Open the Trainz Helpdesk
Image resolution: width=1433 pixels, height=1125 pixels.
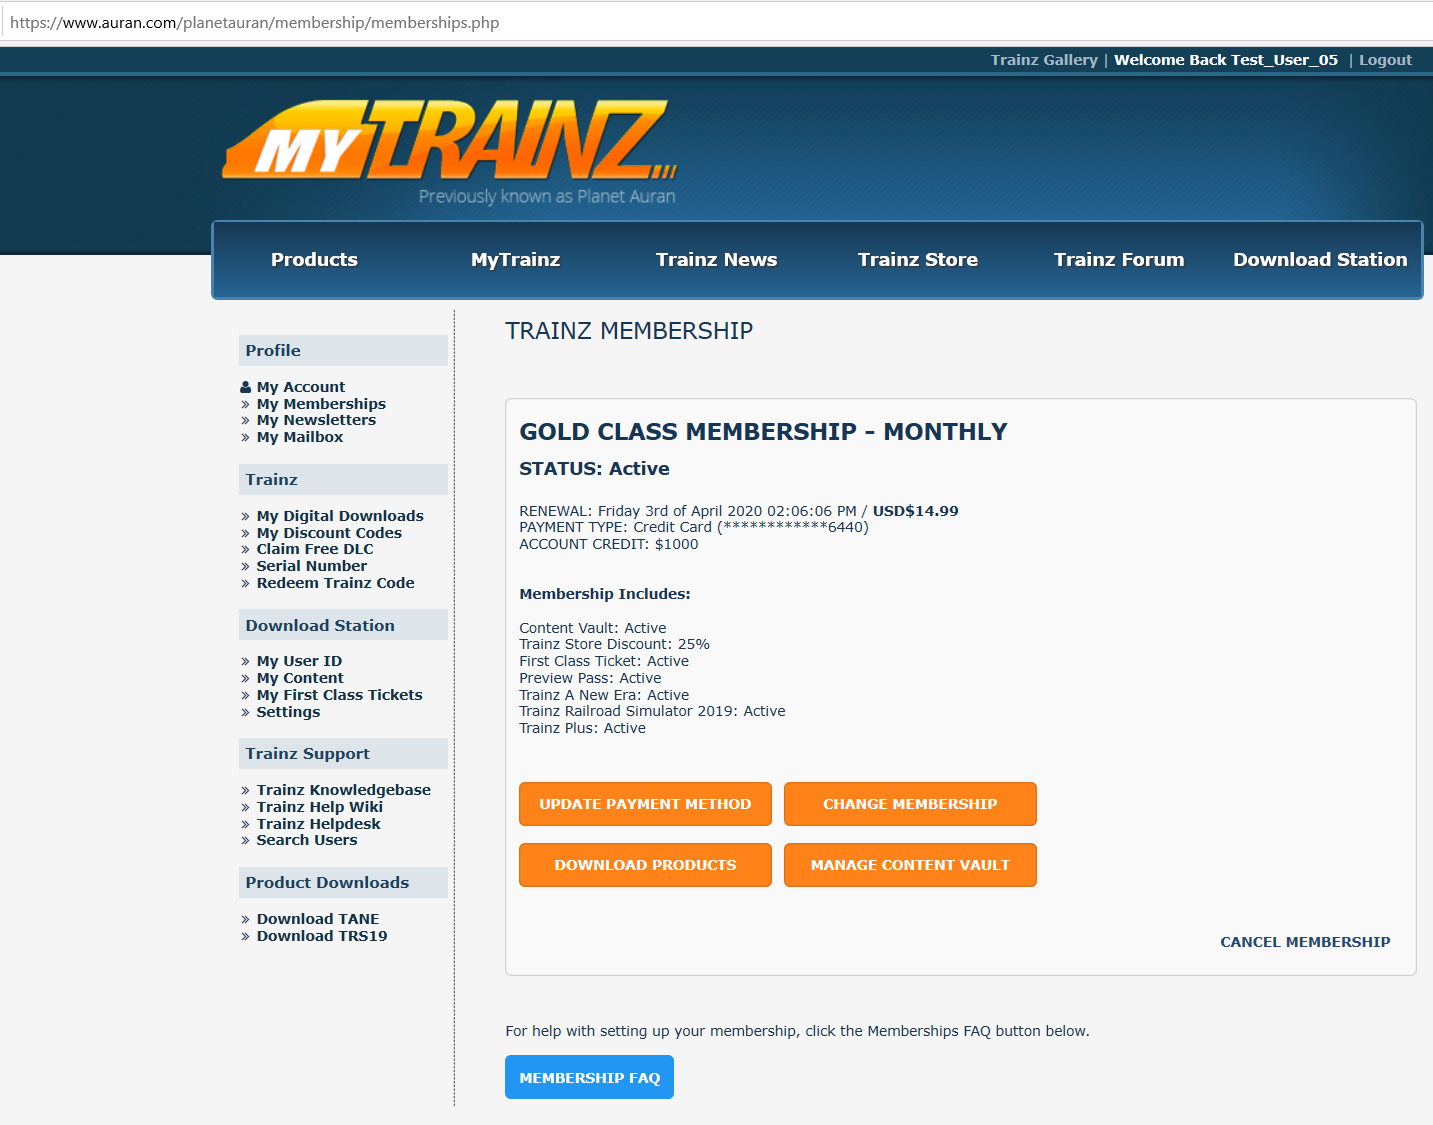coord(318,824)
